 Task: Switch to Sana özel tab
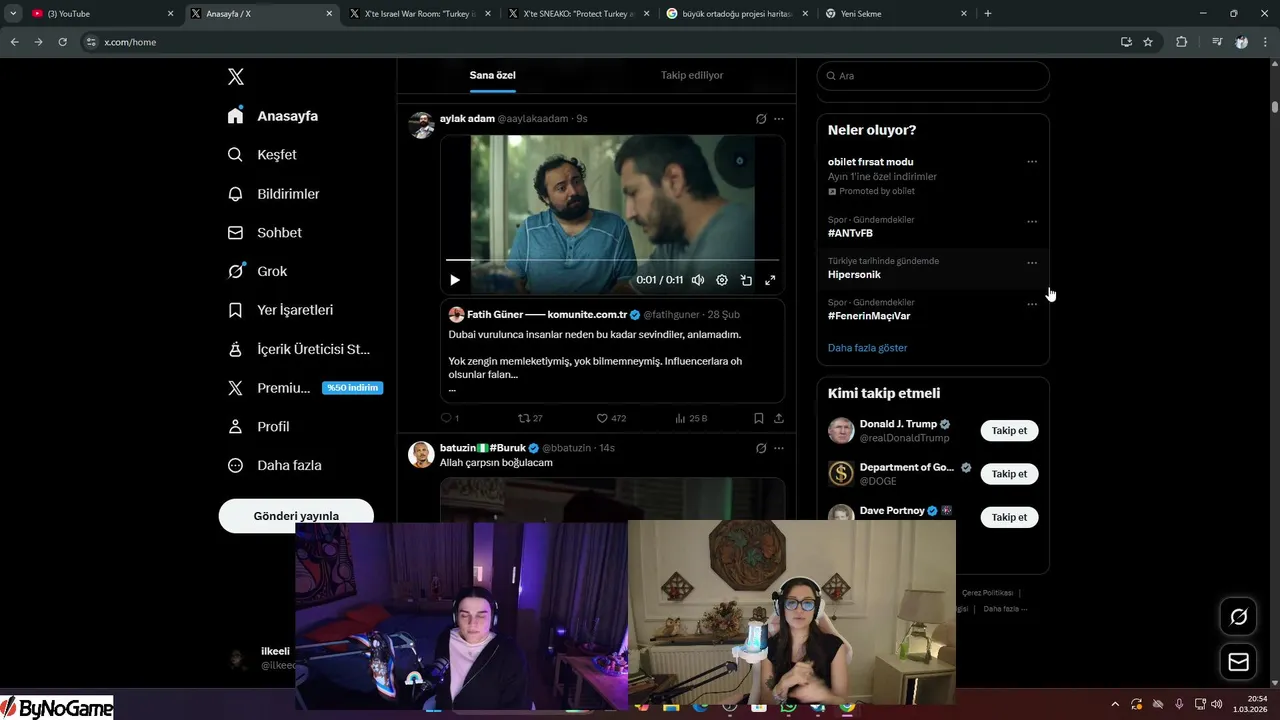tap(493, 75)
